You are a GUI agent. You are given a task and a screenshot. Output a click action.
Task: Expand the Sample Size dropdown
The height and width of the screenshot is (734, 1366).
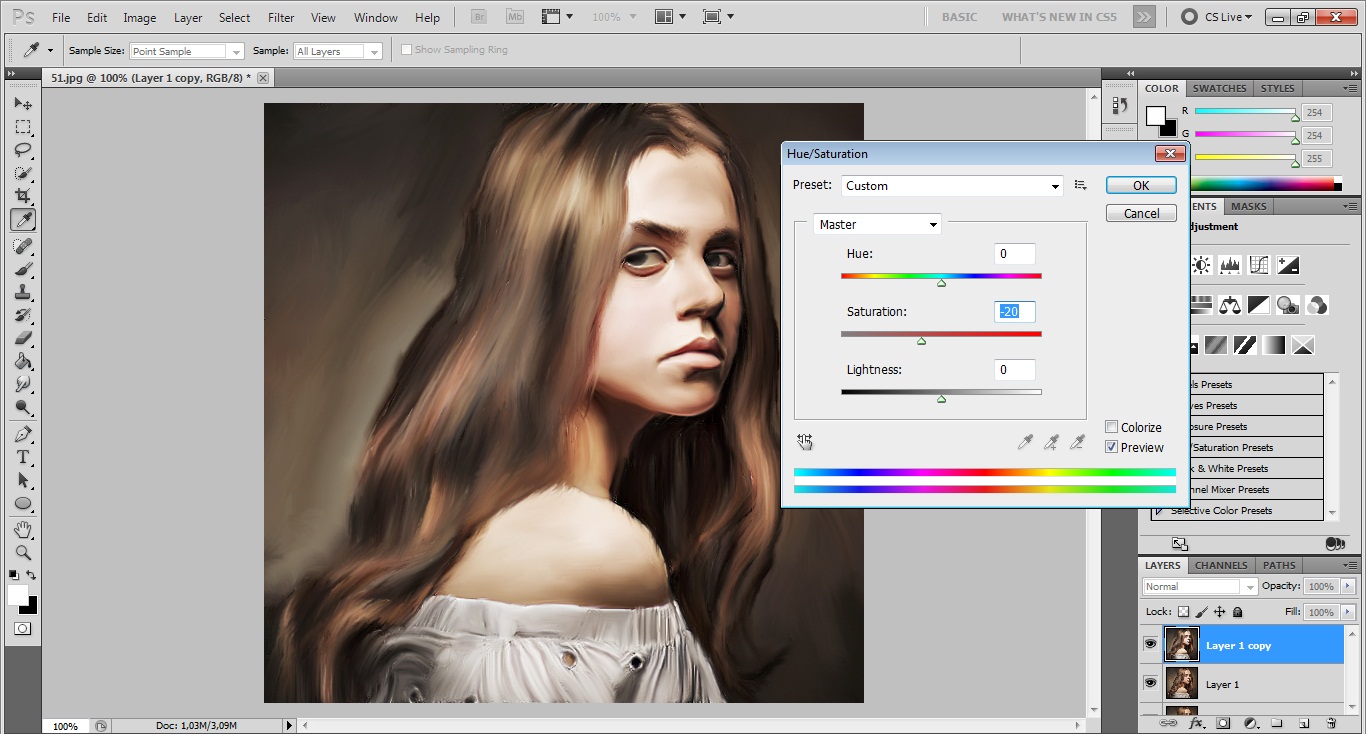[x=187, y=51]
